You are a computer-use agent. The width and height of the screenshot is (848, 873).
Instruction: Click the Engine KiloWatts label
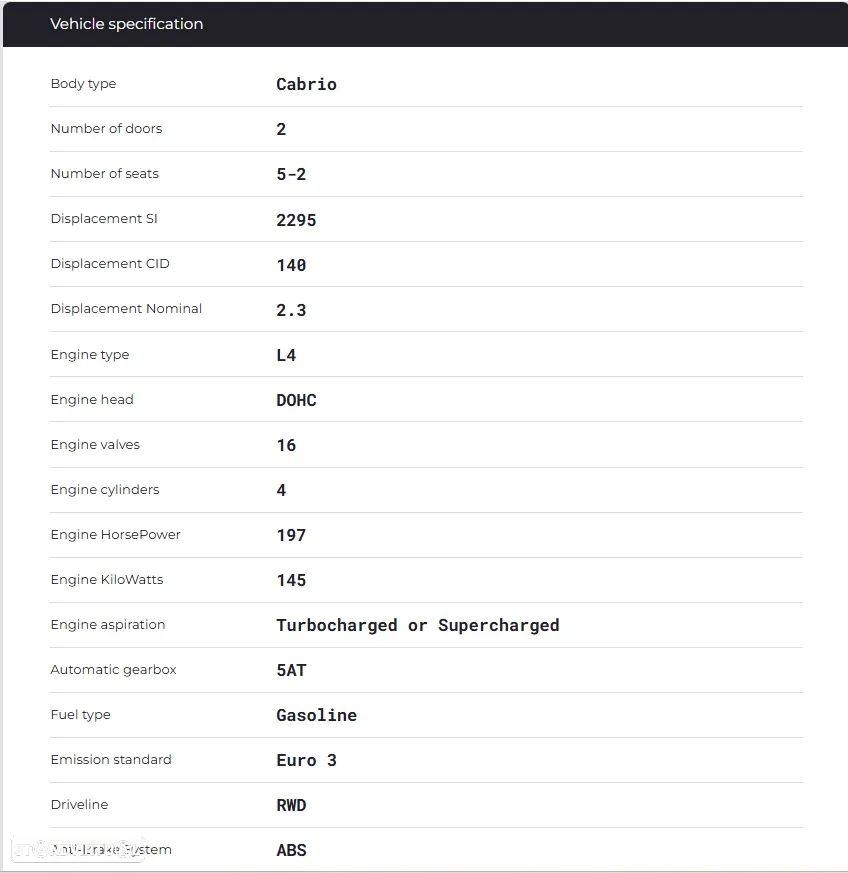tap(107, 580)
